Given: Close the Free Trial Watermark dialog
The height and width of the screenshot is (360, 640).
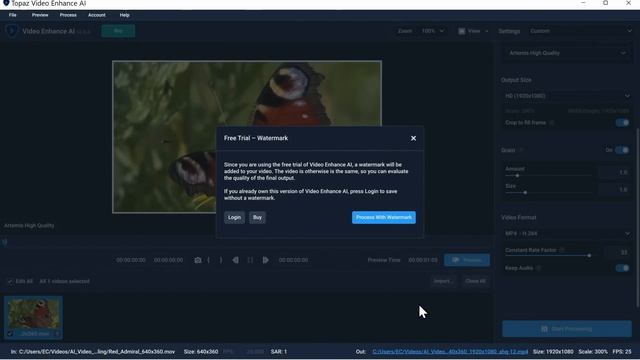Looking at the screenshot, I should point(413,138).
